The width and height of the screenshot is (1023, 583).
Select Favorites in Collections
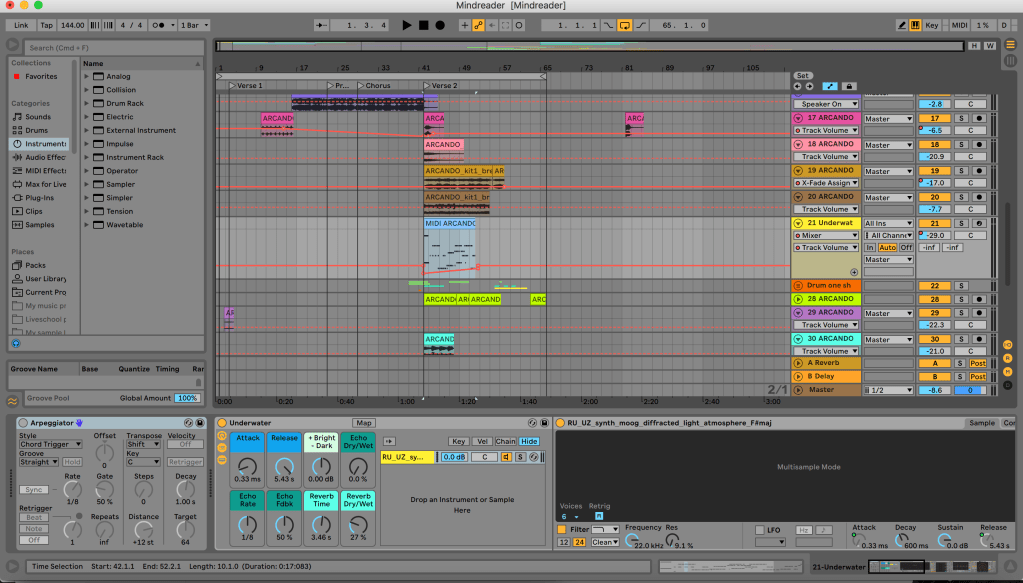coord(40,76)
